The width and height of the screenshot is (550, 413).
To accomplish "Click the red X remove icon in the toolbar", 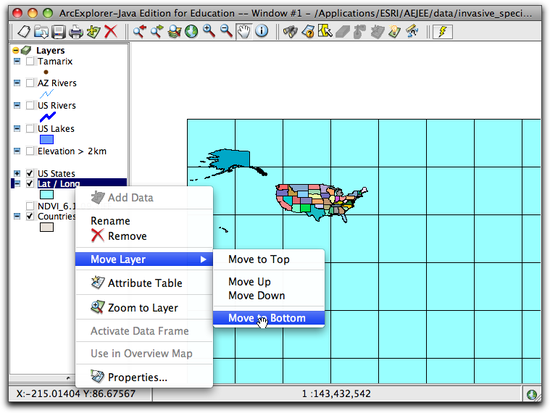I will click(x=111, y=31).
